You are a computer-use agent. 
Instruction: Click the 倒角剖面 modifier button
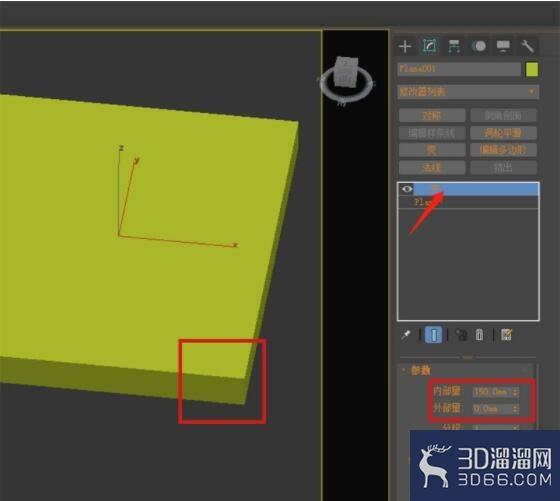503,115
